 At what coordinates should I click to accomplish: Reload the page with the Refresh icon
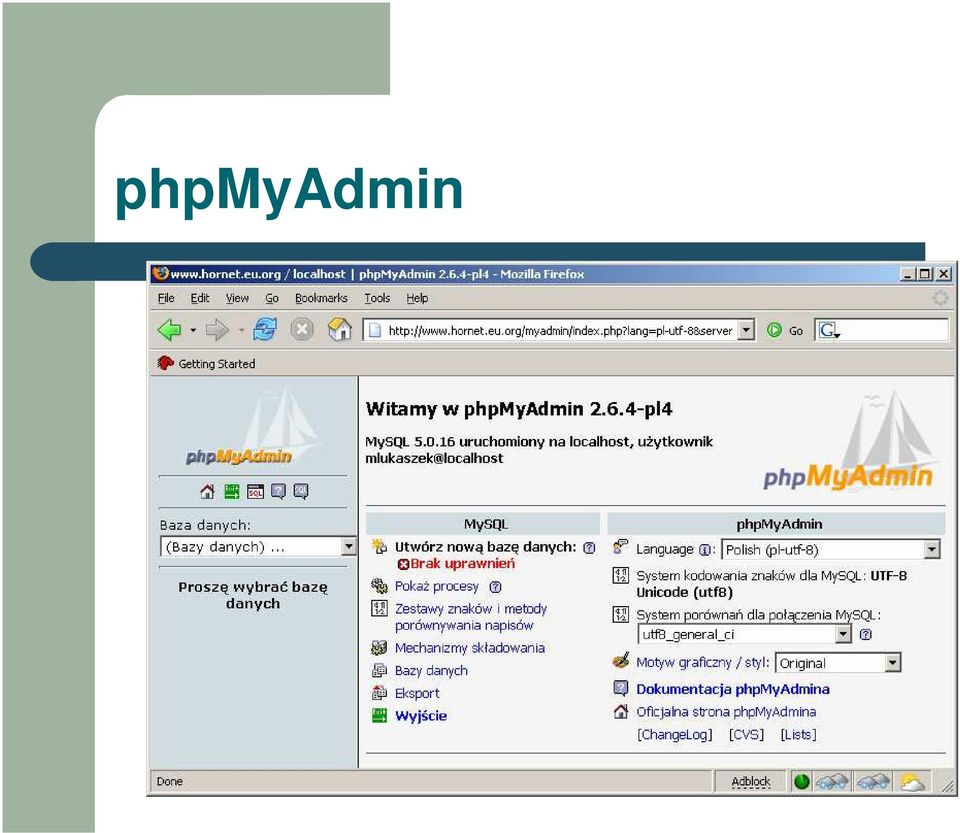pos(264,330)
